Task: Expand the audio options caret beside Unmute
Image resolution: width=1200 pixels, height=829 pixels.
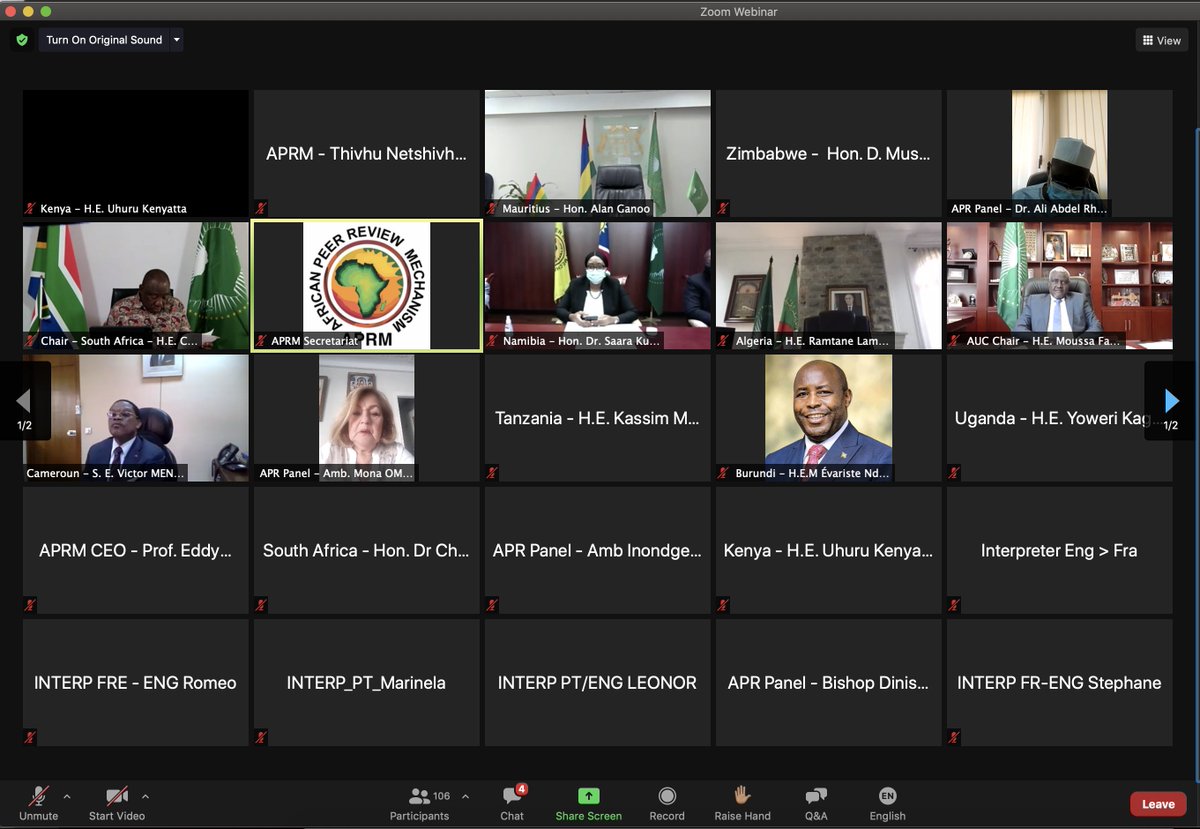Action: click(x=67, y=796)
